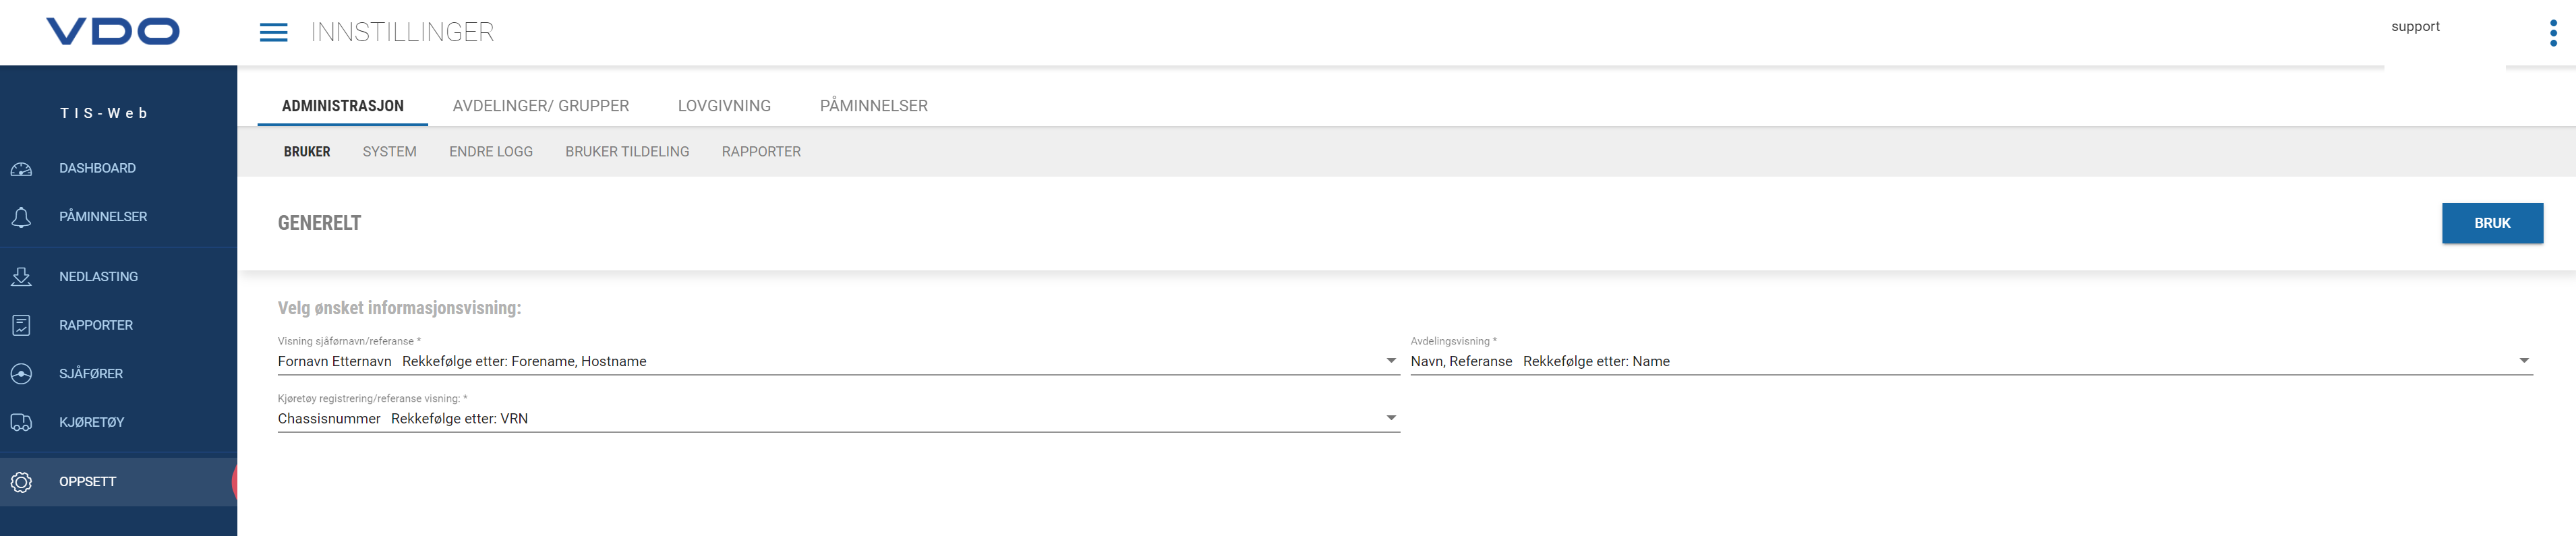Switch to the Lovgivning tab
Screen dimensions: 2576x536
(x=724, y=106)
